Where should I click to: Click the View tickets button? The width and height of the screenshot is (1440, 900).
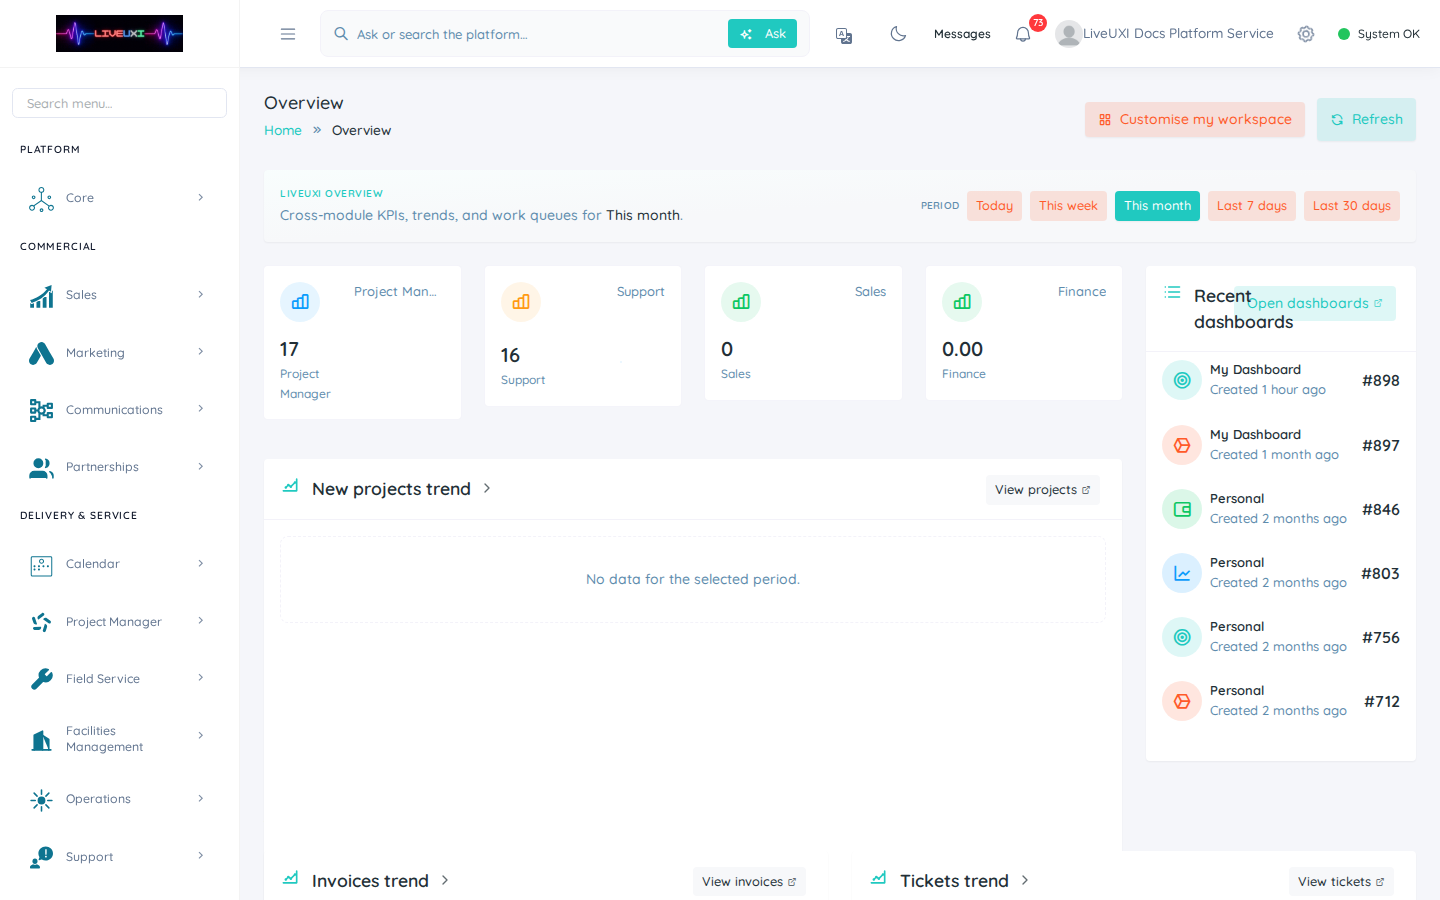click(1341, 882)
